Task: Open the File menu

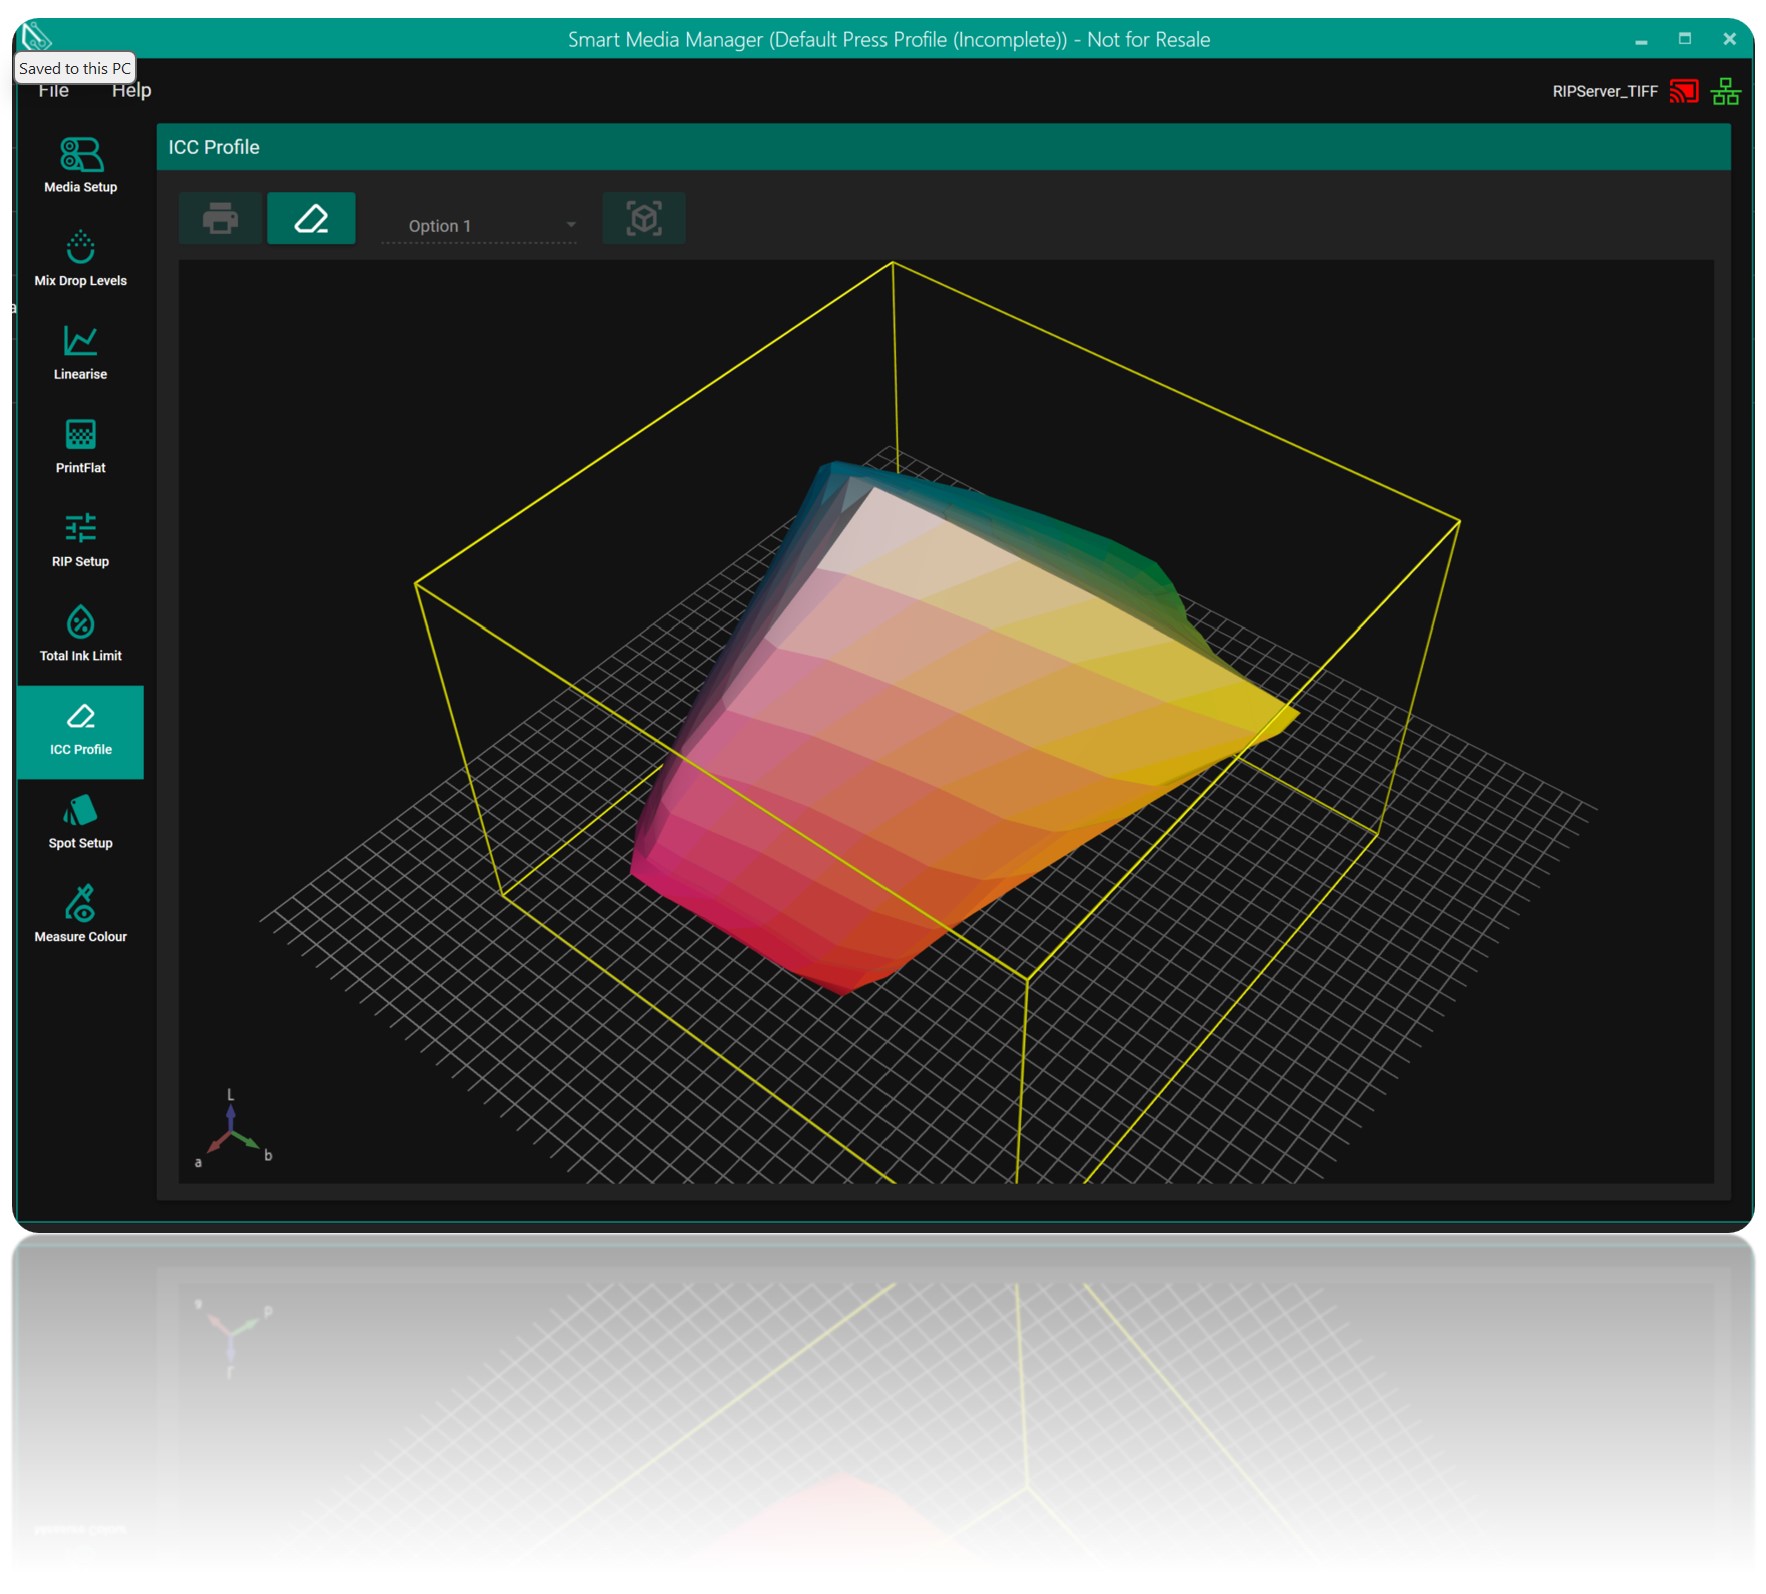Action: coord(54,91)
